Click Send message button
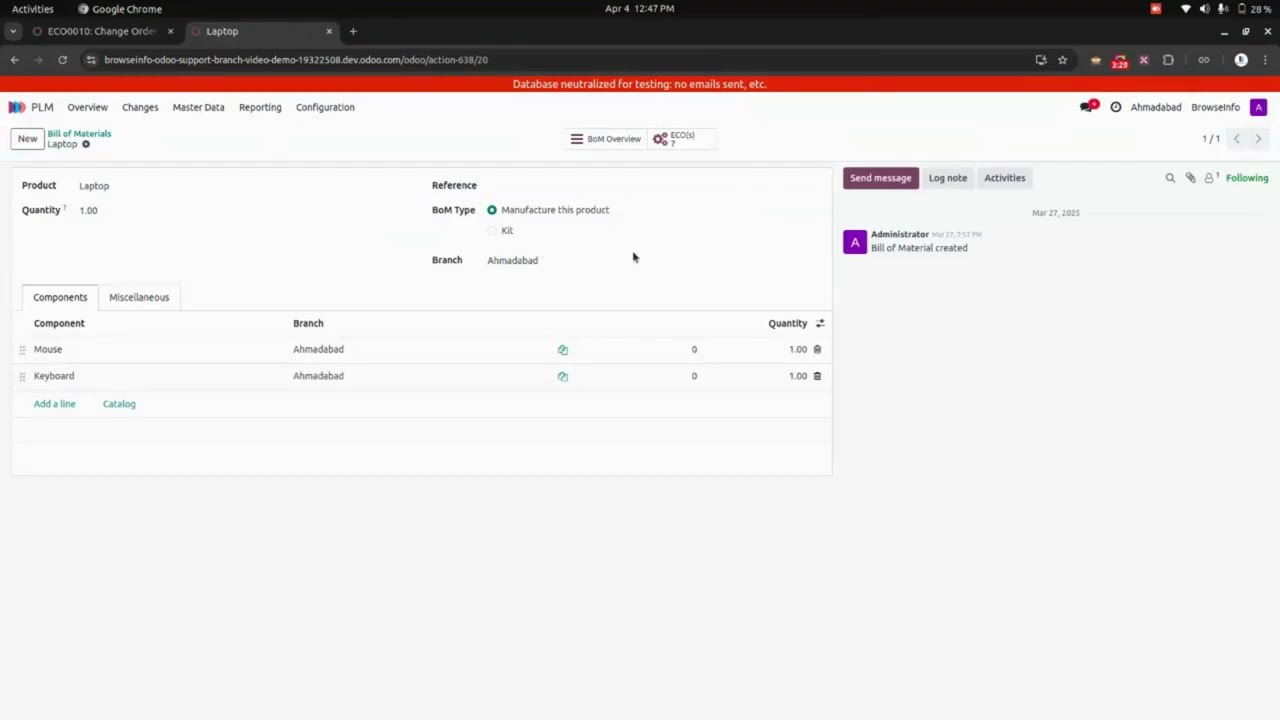This screenshot has width=1280, height=720. pyautogui.click(x=880, y=178)
